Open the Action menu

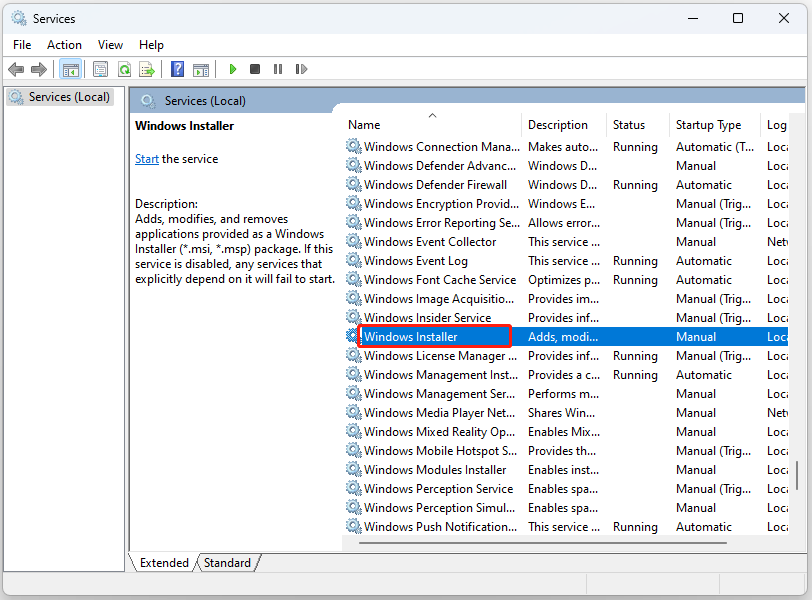click(64, 45)
